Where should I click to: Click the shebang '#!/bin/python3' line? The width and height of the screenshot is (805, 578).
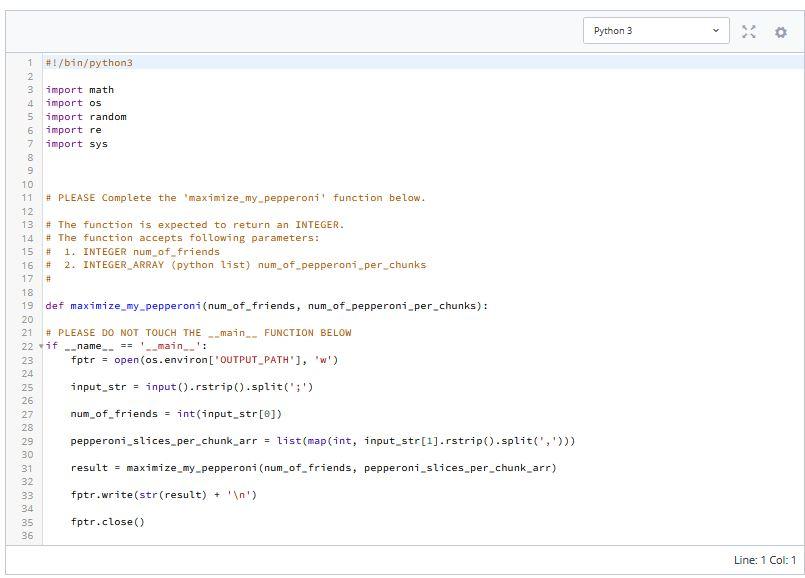[89, 63]
